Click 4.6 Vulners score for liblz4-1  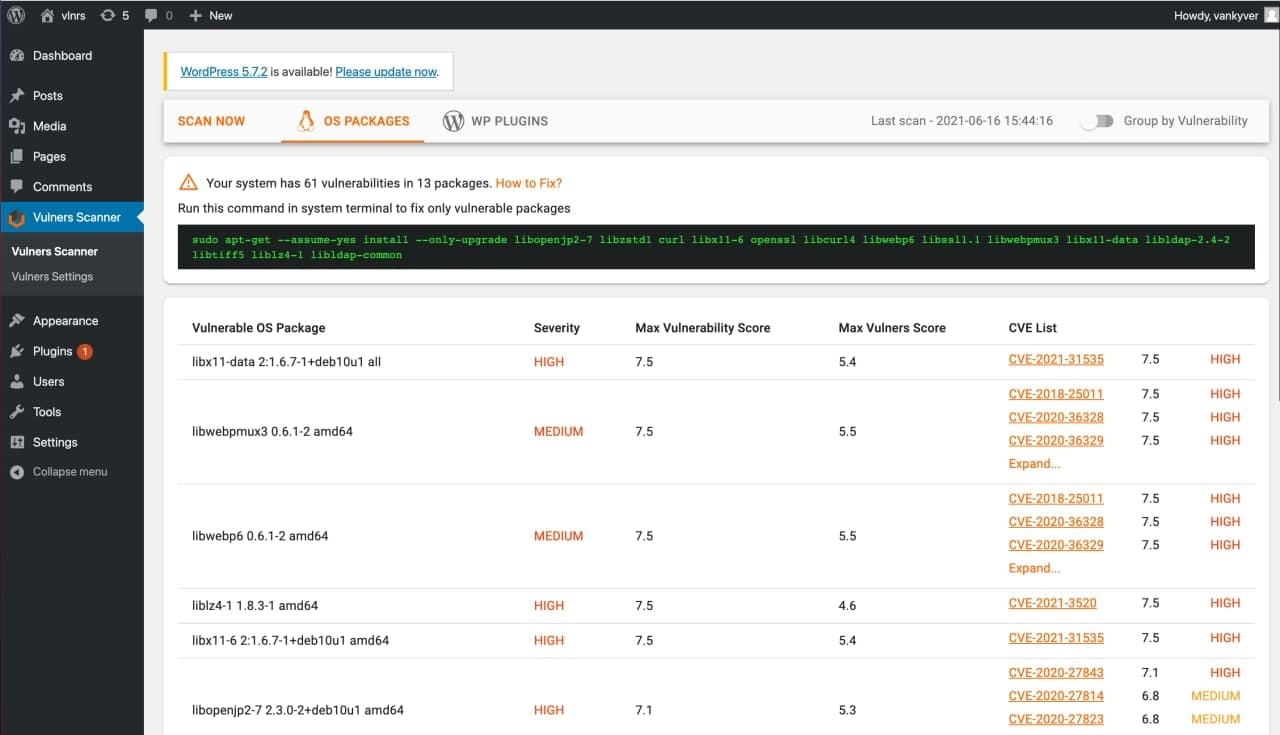tap(848, 606)
